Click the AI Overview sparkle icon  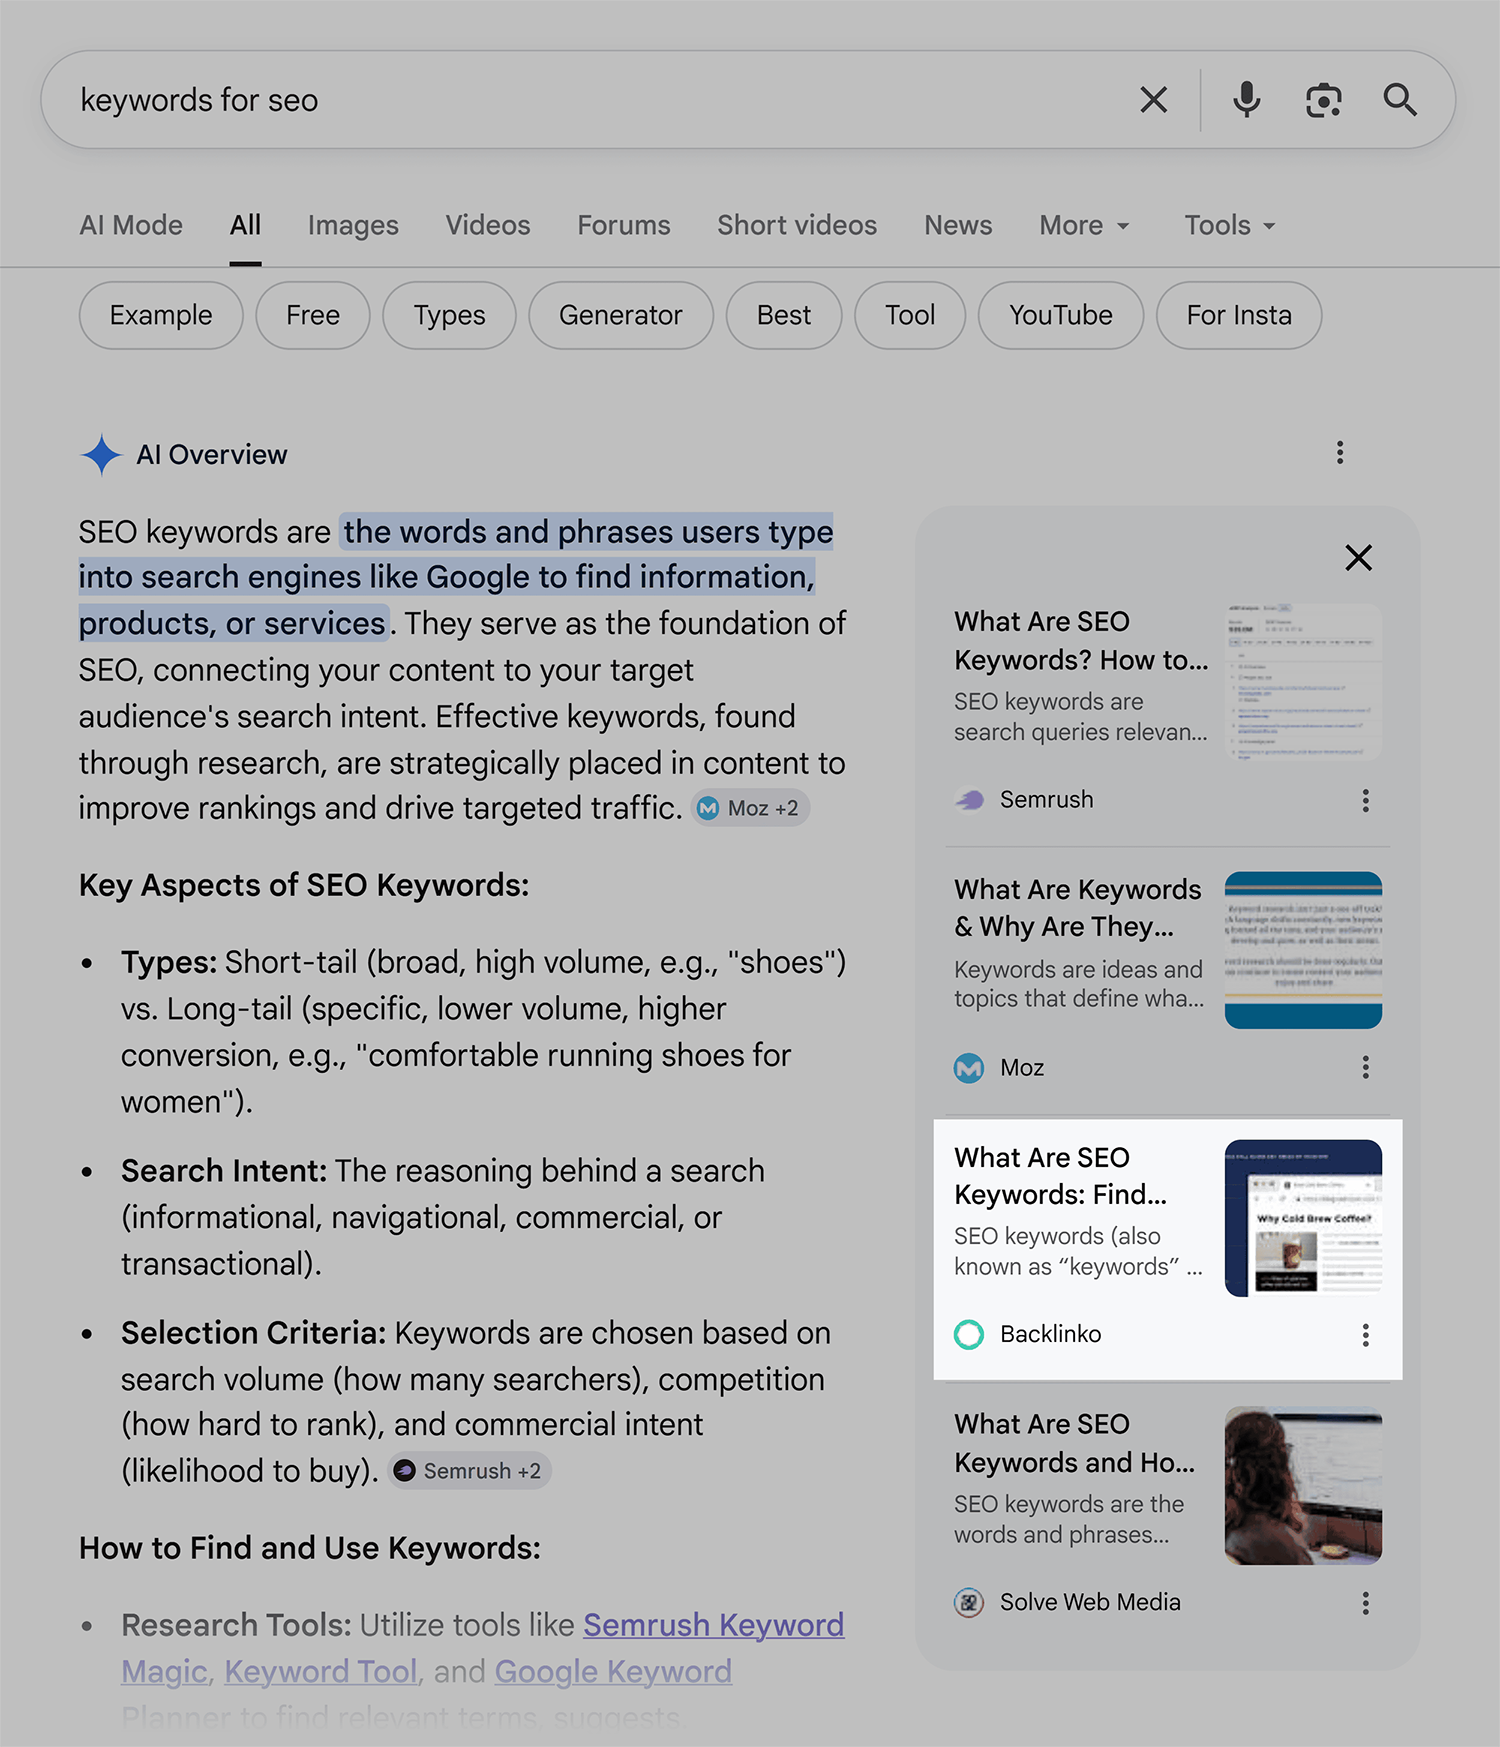101,455
